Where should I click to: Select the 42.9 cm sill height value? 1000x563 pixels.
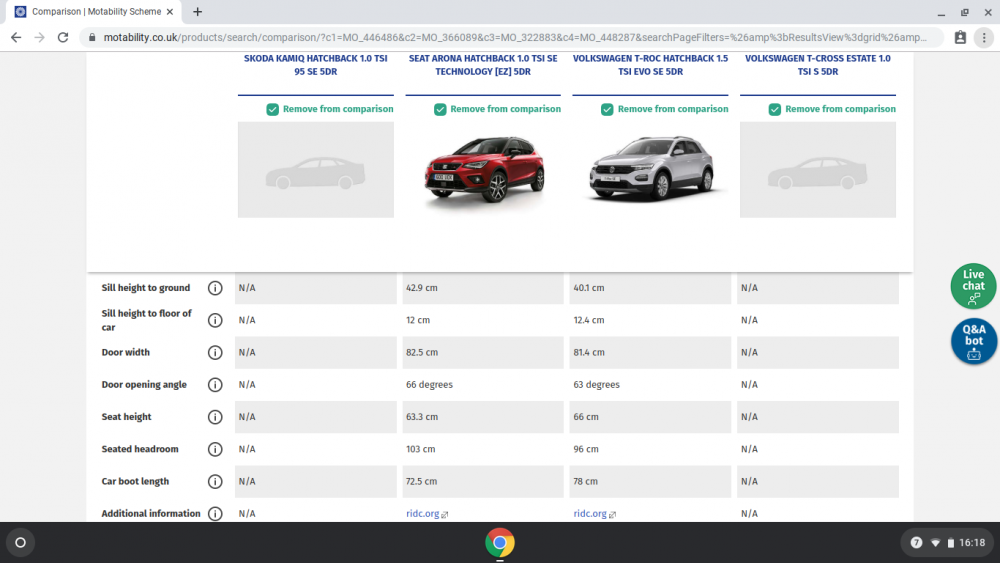[x=422, y=288]
